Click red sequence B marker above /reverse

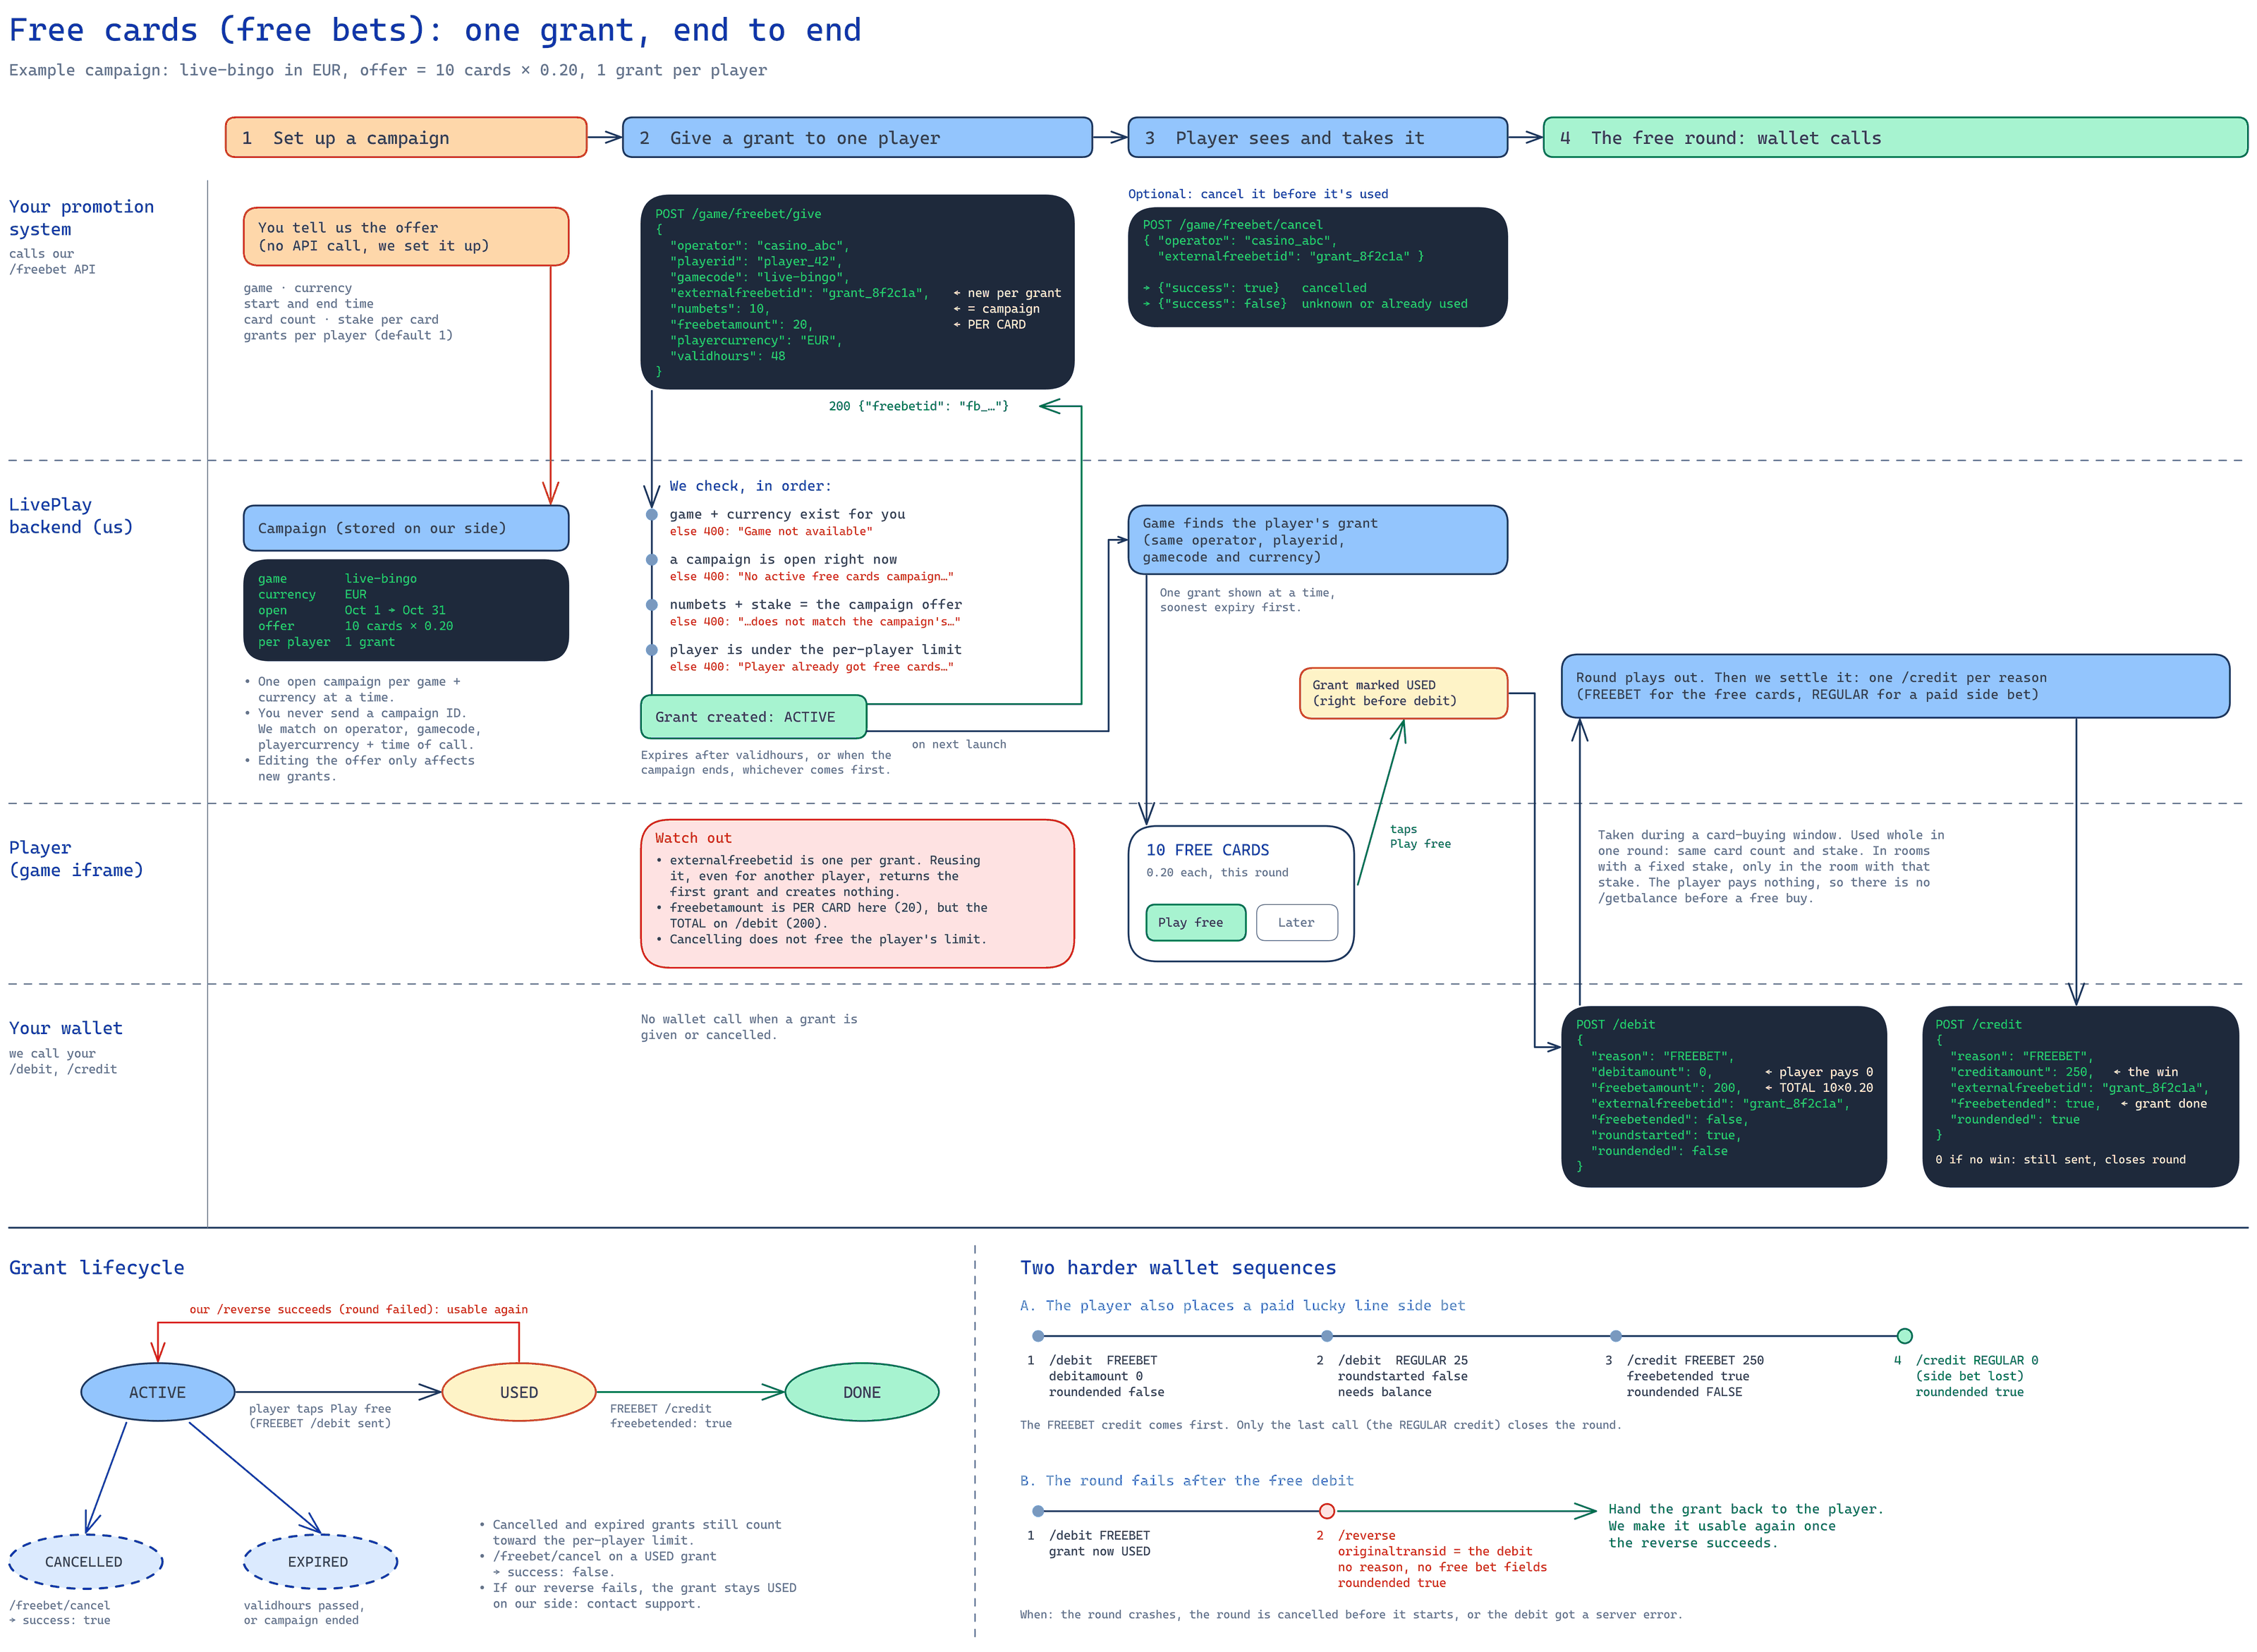pyautogui.click(x=1326, y=1511)
